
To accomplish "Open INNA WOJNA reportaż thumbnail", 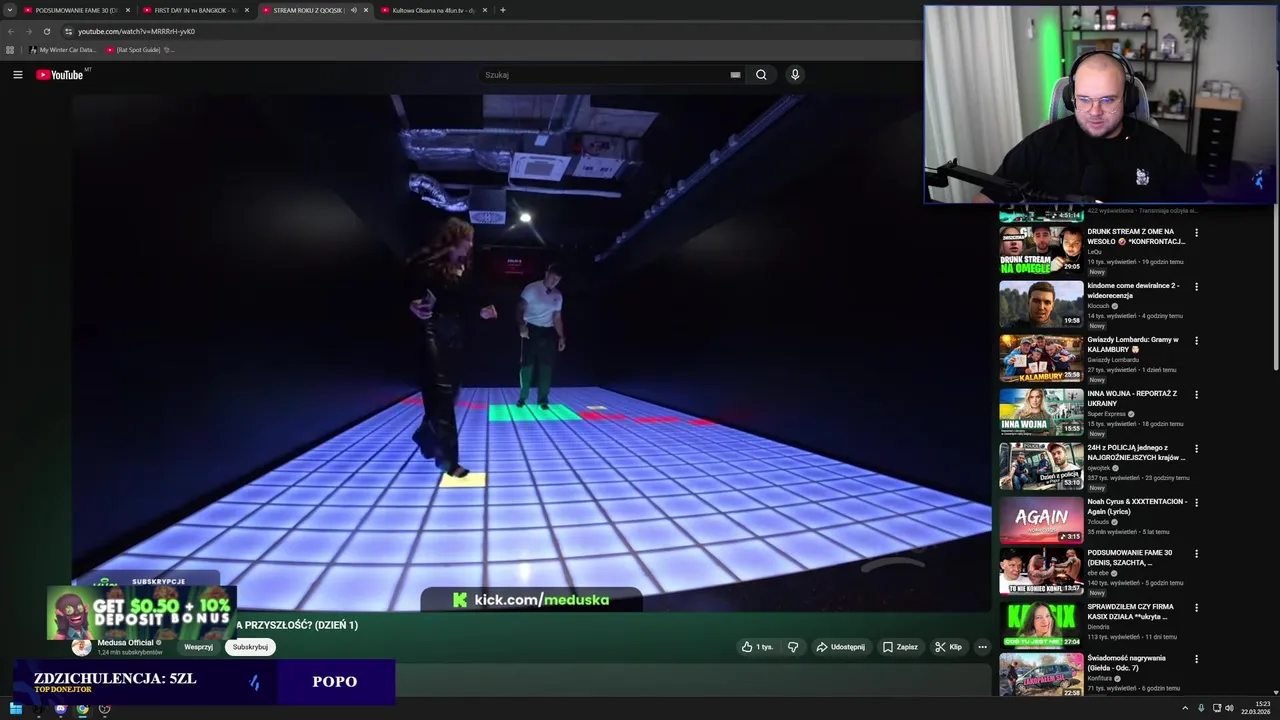I will pyautogui.click(x=1041, y=412).
